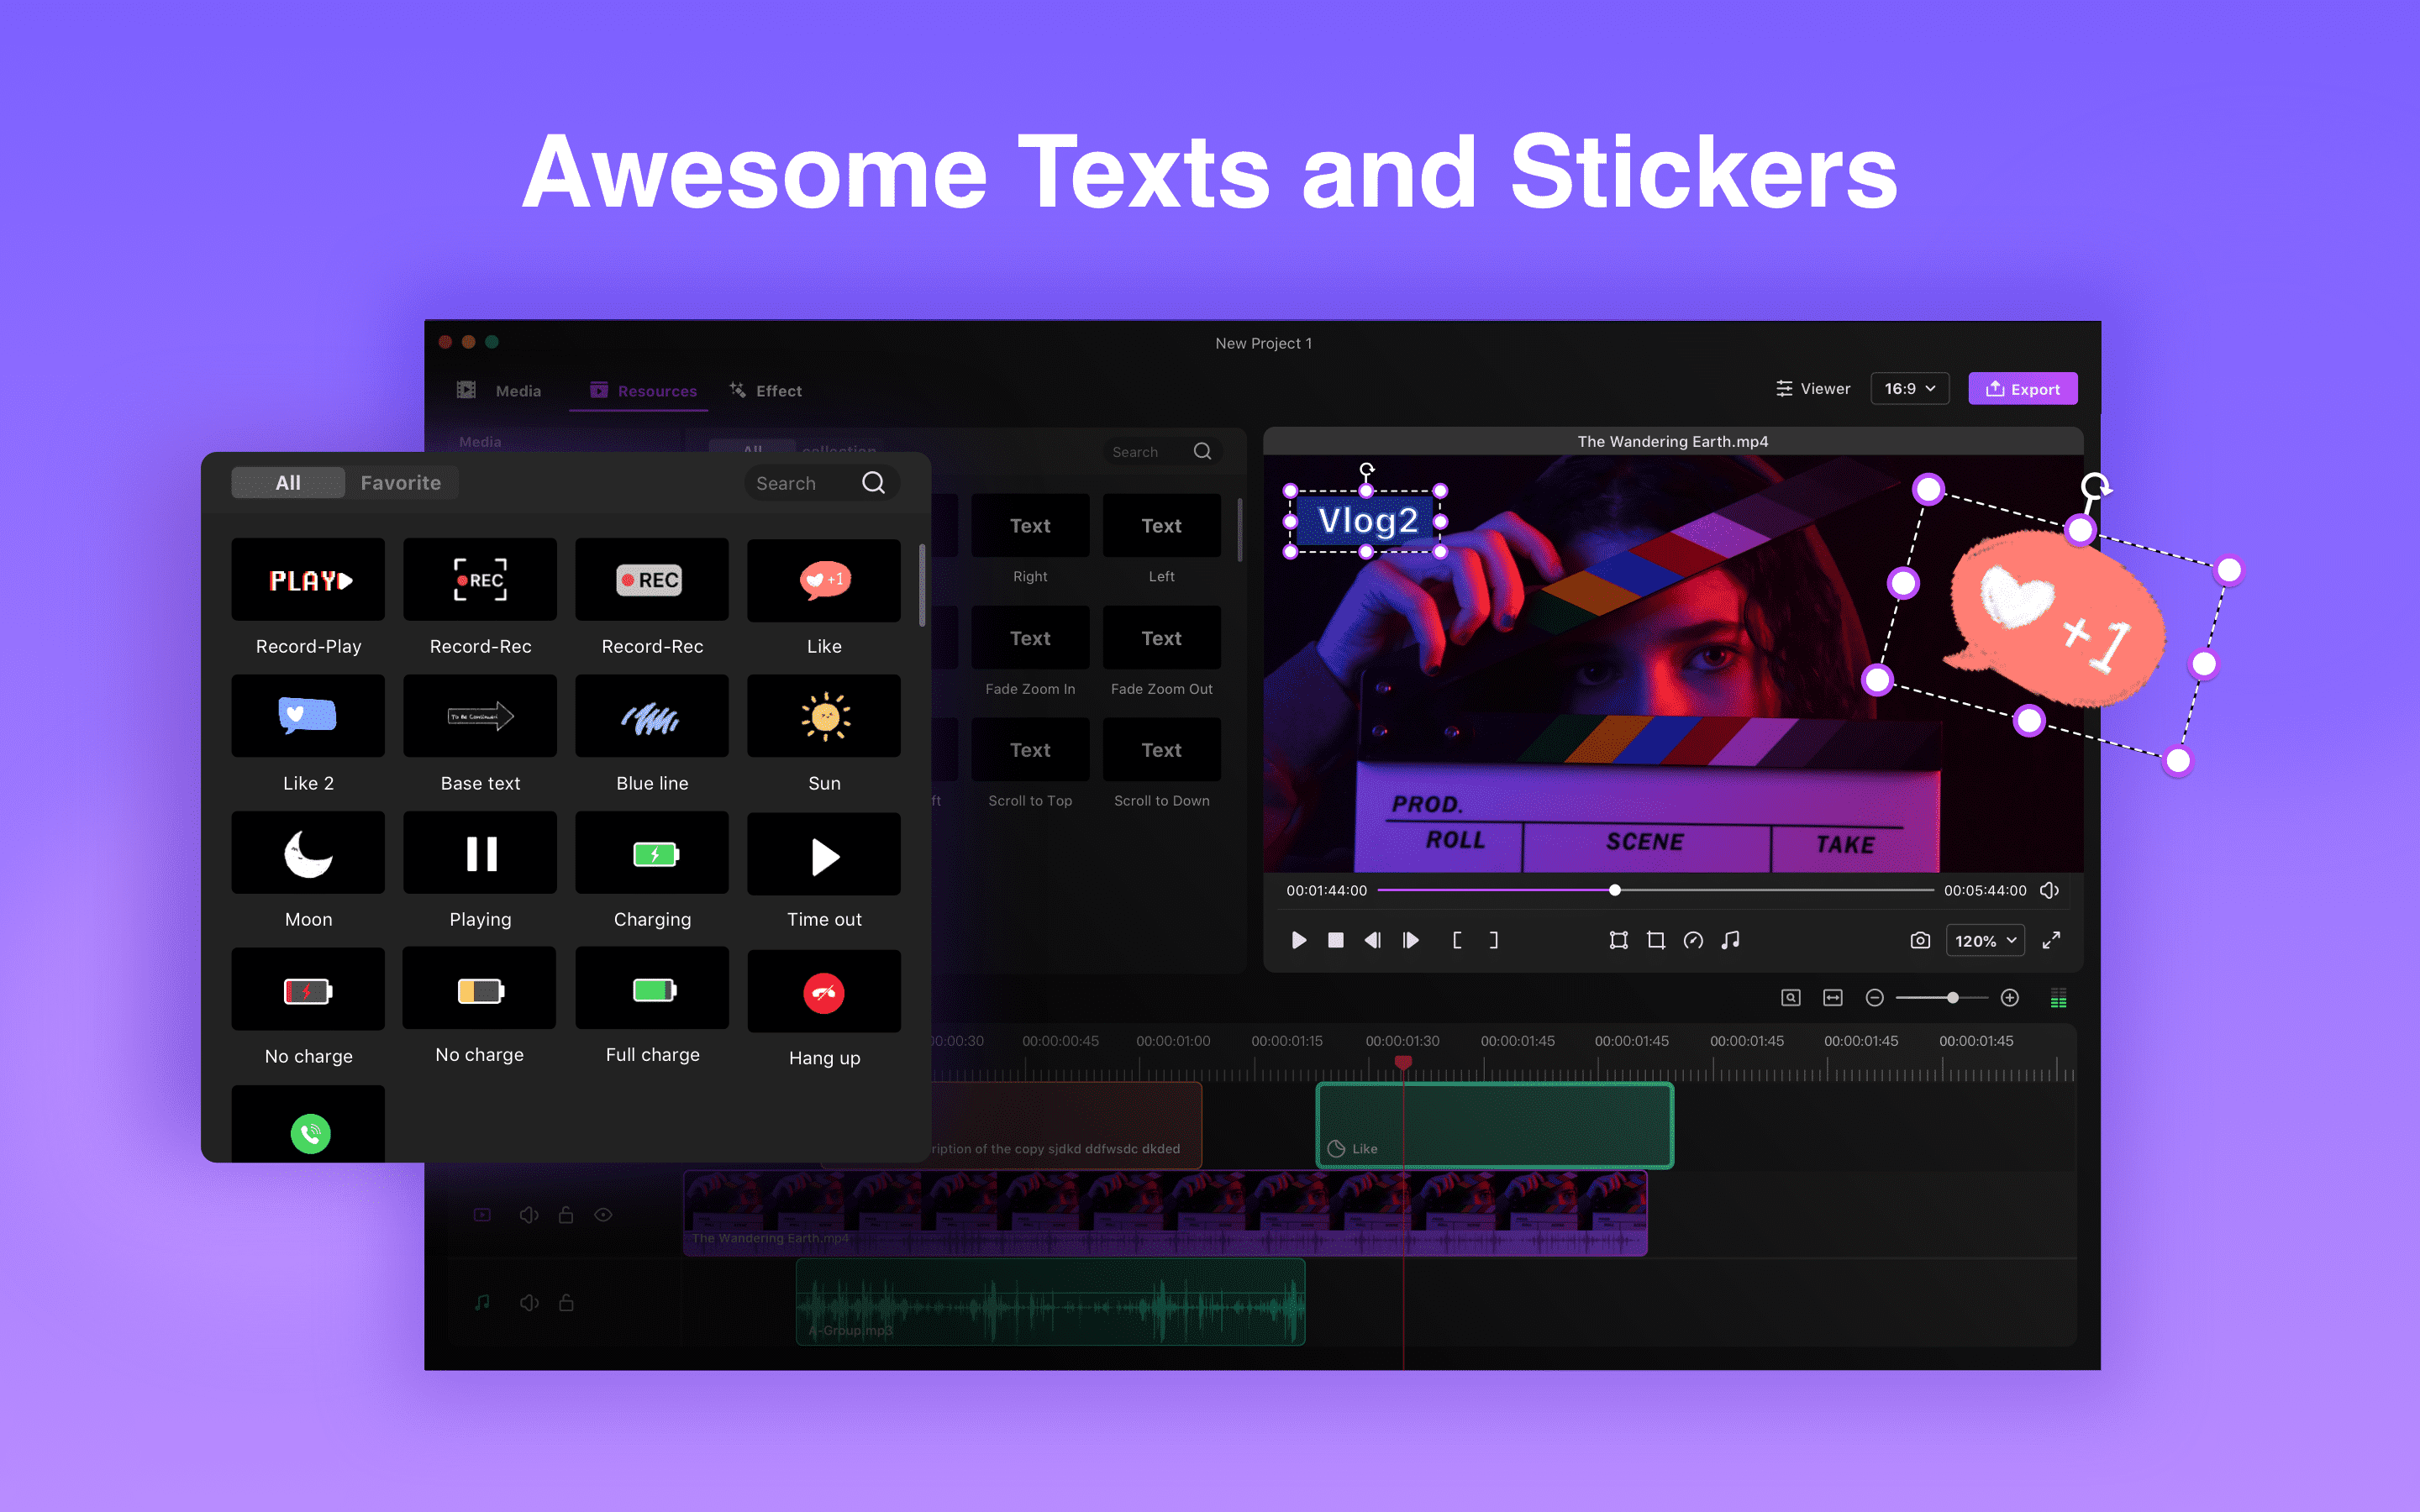Mute the Wandering Earth video track speaker icon
The image size is (2420, 1512).
click(x=529, y=1214)
